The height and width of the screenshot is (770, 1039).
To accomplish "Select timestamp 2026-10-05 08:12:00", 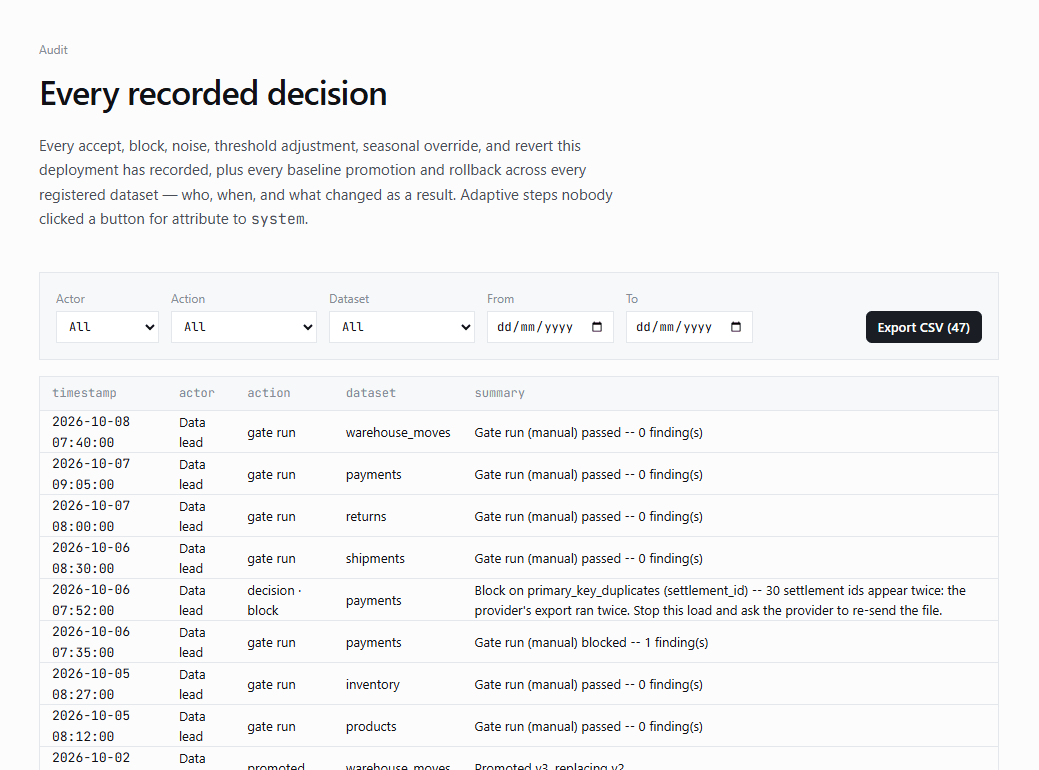I will click(91, 726).
